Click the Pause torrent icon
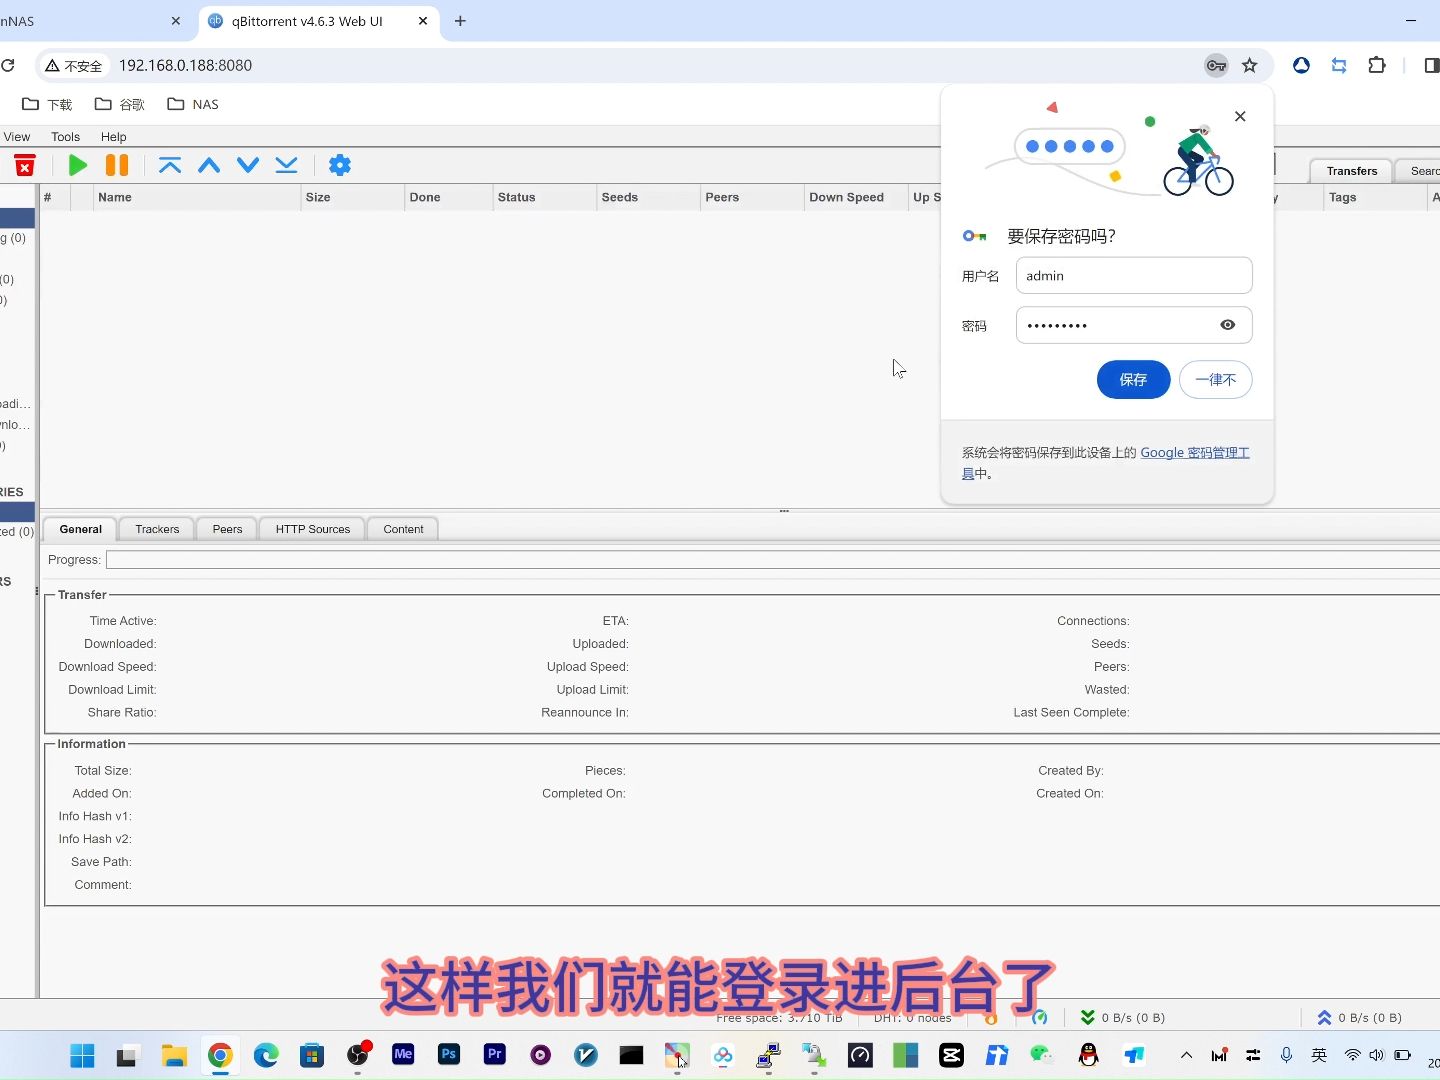 [x=117, y=165]
